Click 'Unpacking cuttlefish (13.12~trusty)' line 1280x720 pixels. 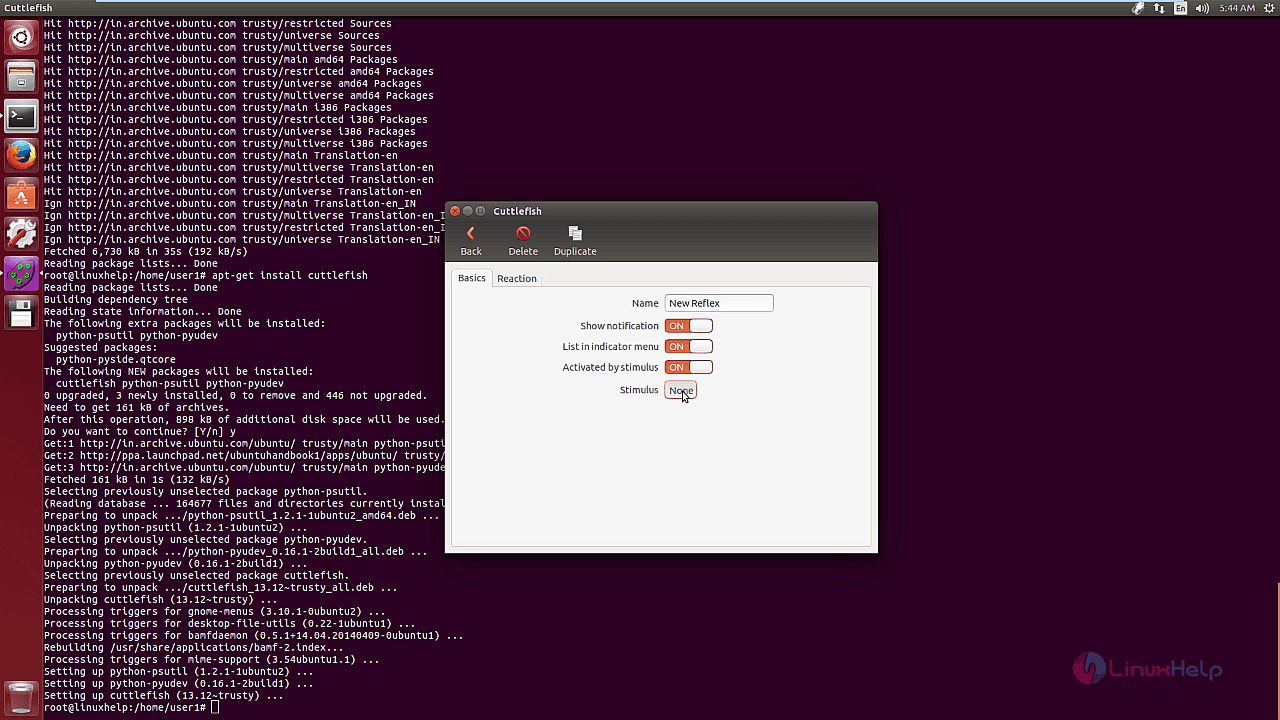pos(160,599)
